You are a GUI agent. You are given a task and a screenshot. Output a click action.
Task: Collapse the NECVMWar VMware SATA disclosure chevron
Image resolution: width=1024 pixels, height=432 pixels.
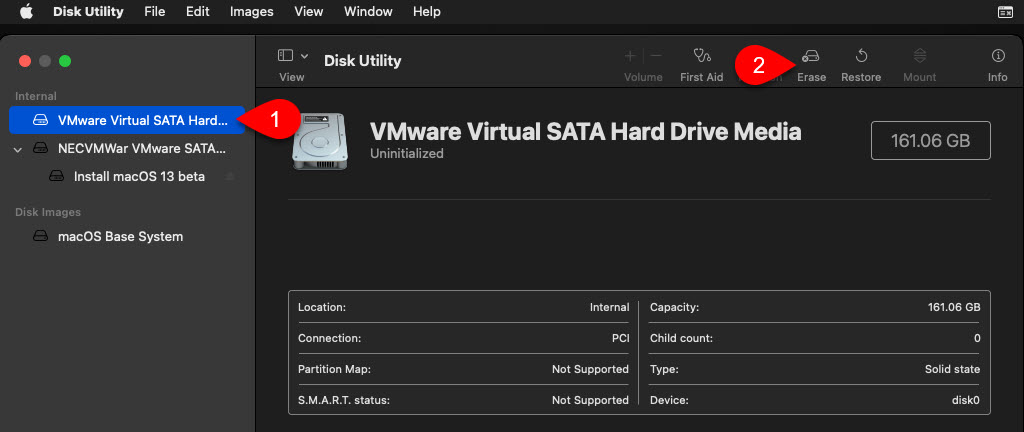pyautogui.click(x=18, y=149)
